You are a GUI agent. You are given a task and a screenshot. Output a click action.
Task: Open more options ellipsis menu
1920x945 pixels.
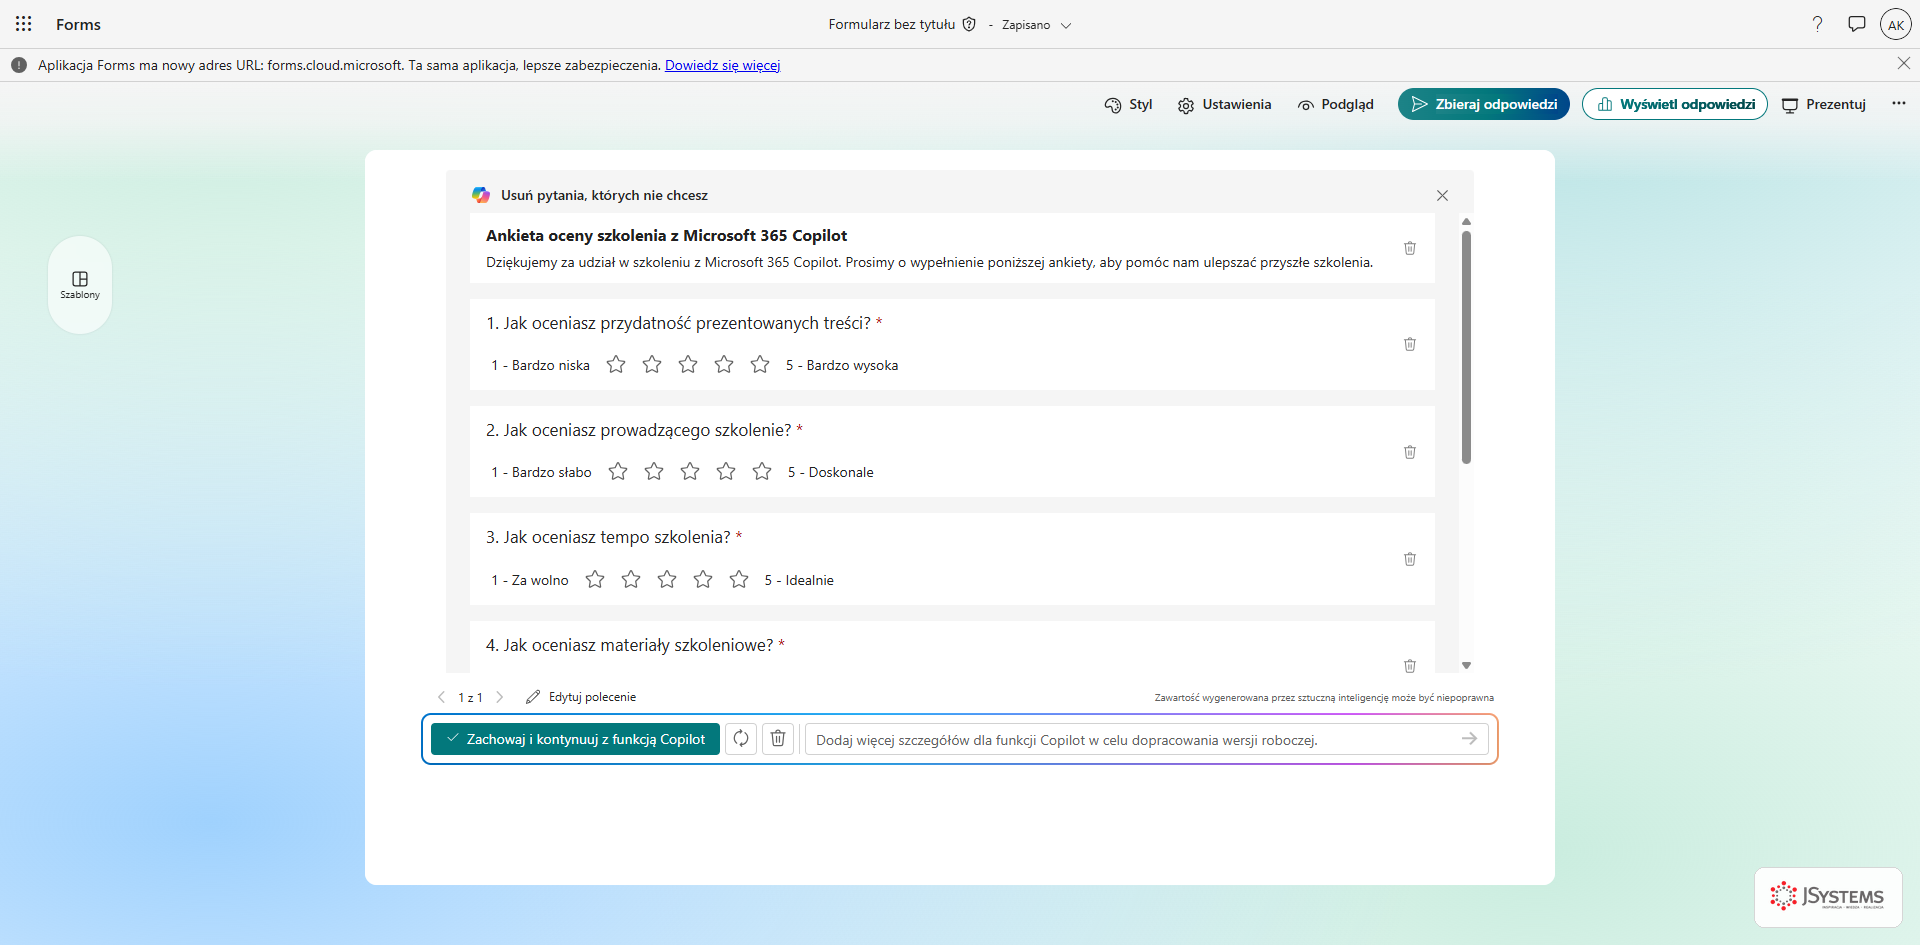click(1899, 104)
